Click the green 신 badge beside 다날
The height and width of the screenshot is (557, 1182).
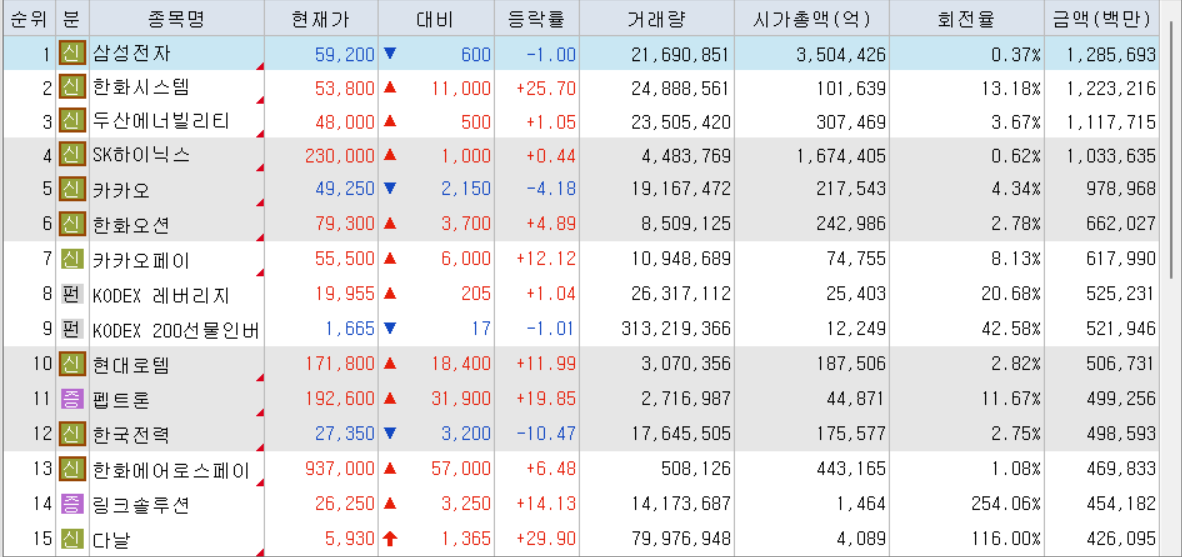(x=72, y=539)
